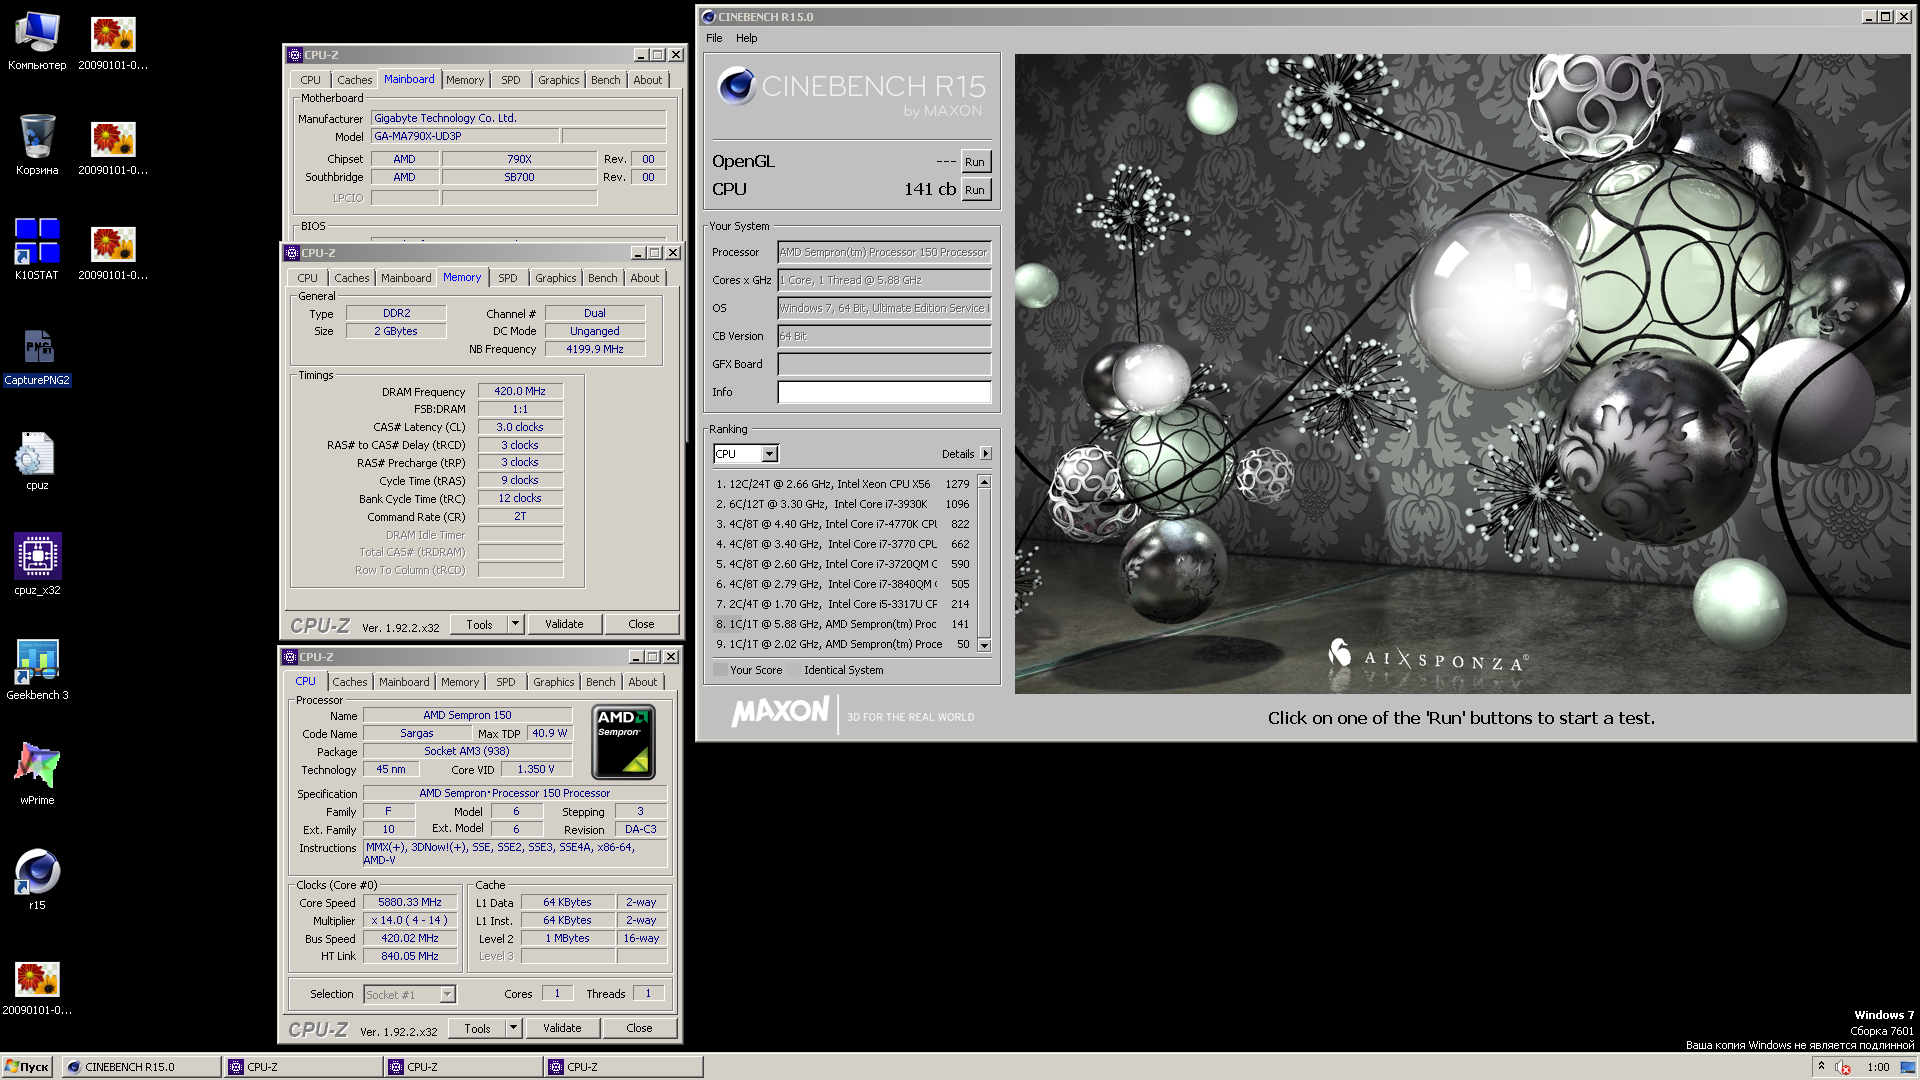Switch to Bench tab in bottom CPU-Z window
This screenshot has height=1080, width=1920.
click(x=601, y=682)
